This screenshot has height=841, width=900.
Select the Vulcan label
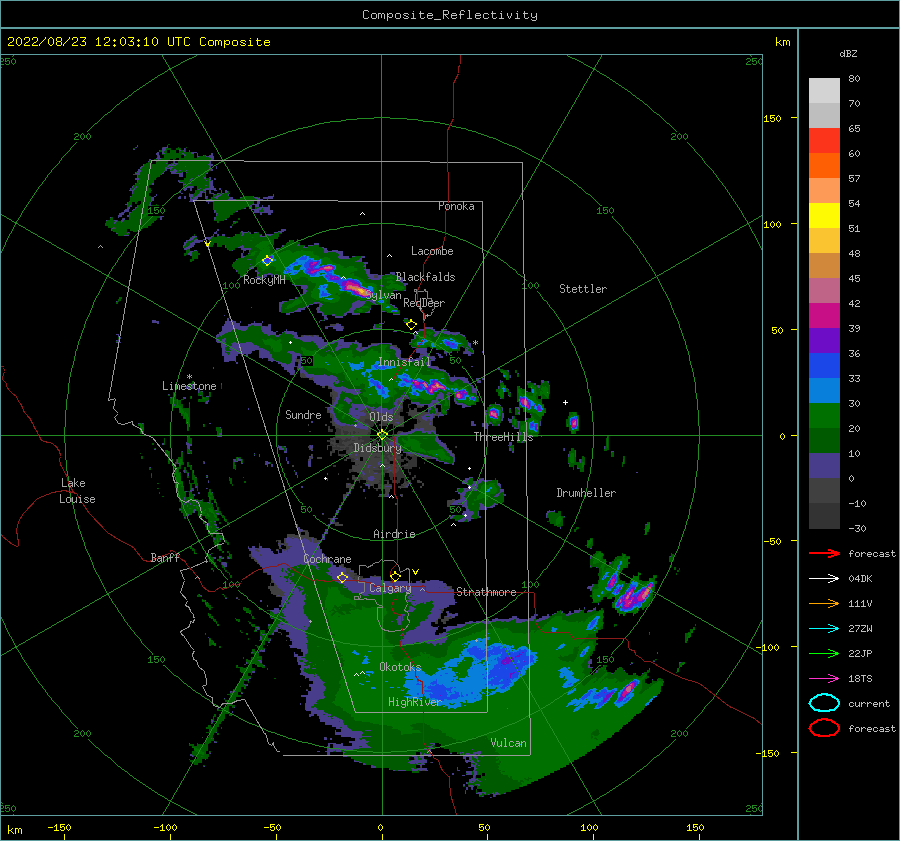pos(509,743)
